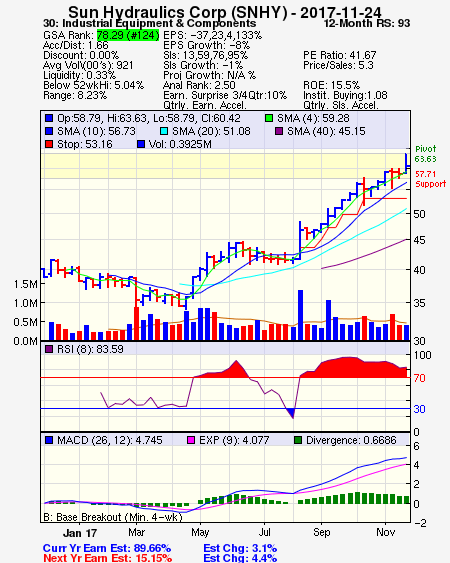Click the blue 30 oversold level label

point(419,409)
